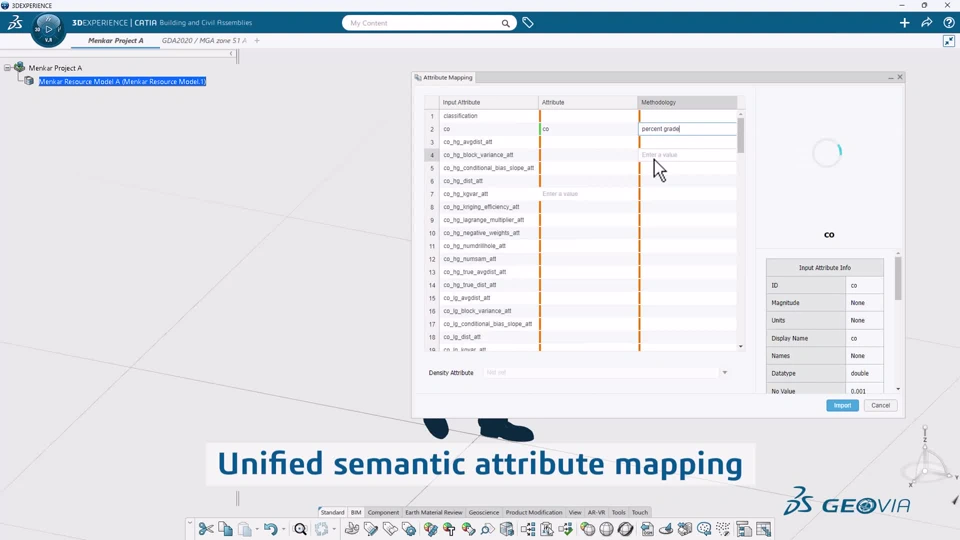Click the Input Attribute Info scrollbar
The width and height of the screenshot is (960, 540).
(x=898, y=279)
